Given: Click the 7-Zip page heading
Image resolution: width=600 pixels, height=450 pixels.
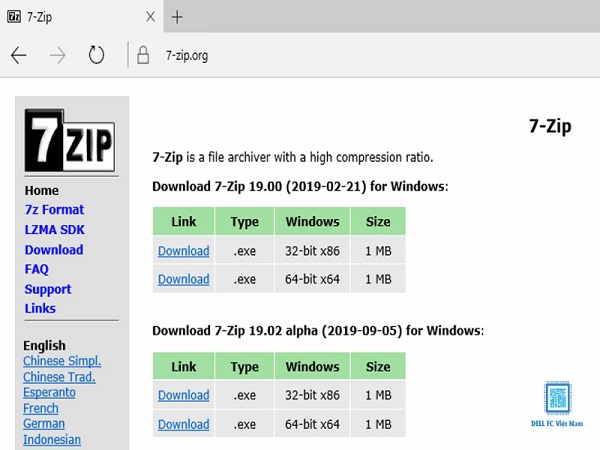Looking at the screenshot, I should click(x=550, y=126).
